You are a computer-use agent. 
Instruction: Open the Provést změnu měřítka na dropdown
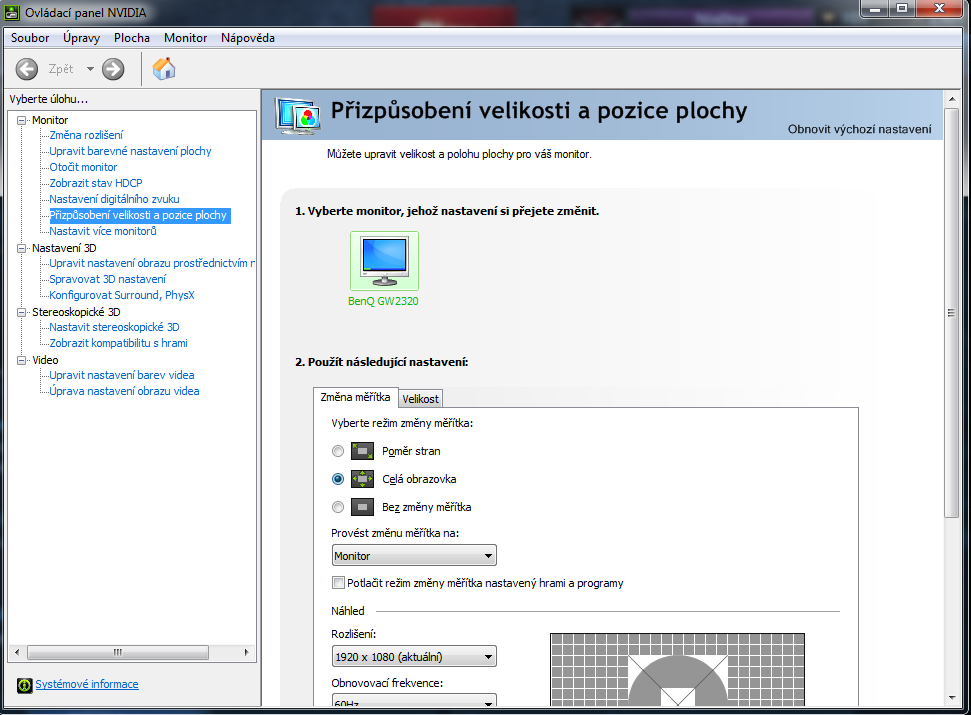click(x=414, y=555)
